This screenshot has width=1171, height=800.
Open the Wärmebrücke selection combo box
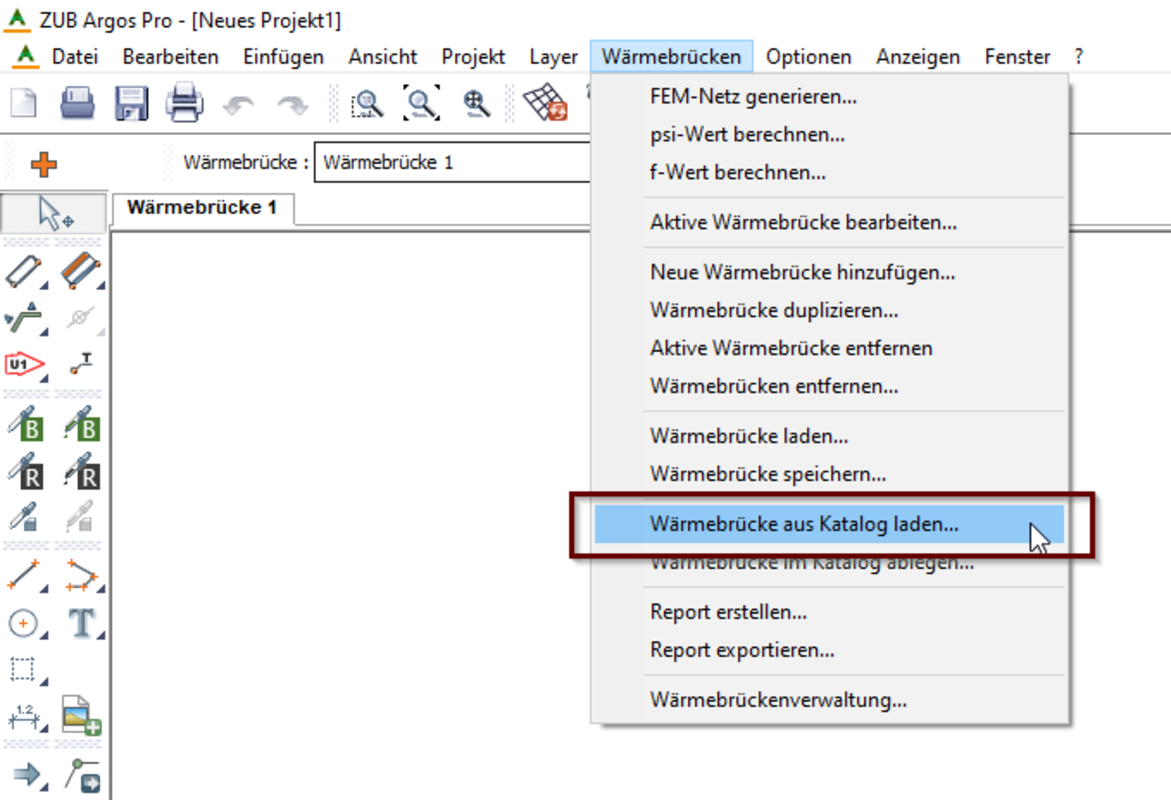pyautogui.click(x=452, y=162)
